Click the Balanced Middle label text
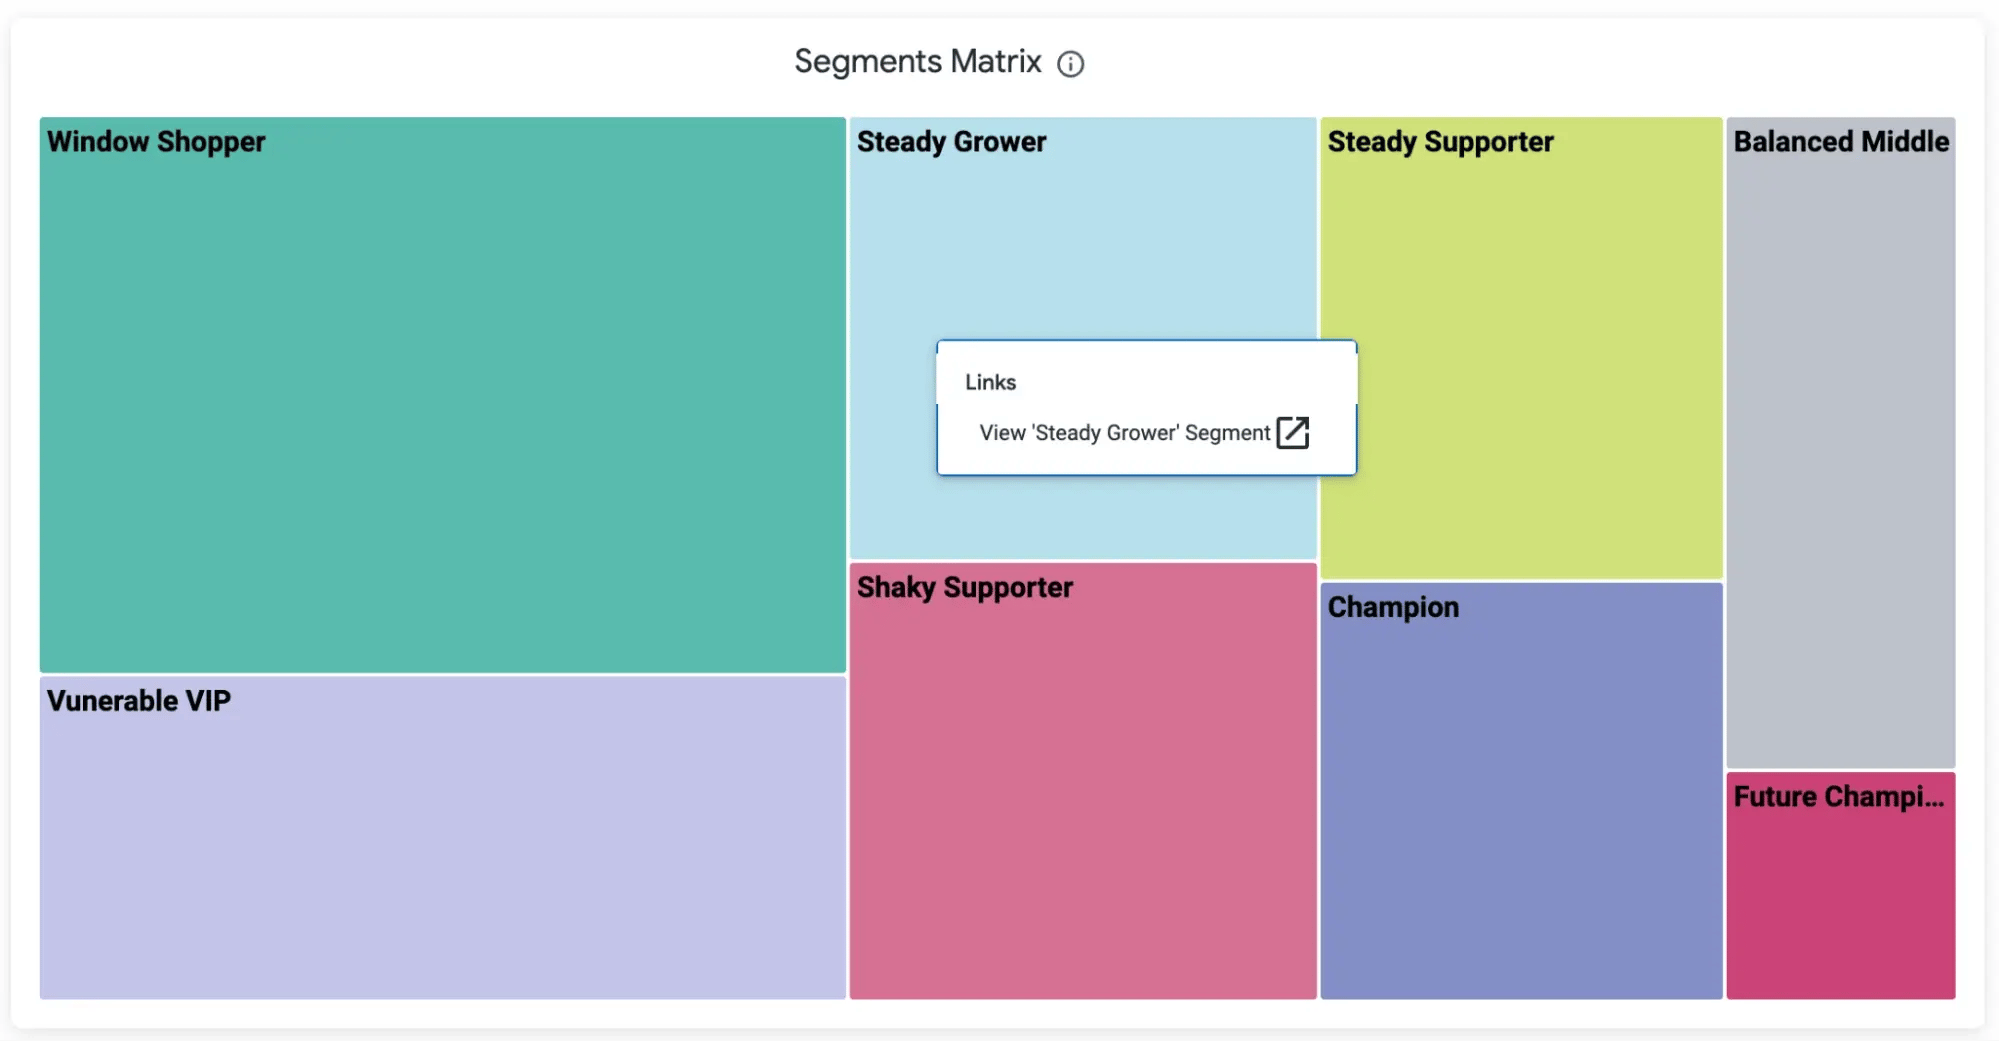This screenshot has width=1999, height=1042. coord(1840,142)
